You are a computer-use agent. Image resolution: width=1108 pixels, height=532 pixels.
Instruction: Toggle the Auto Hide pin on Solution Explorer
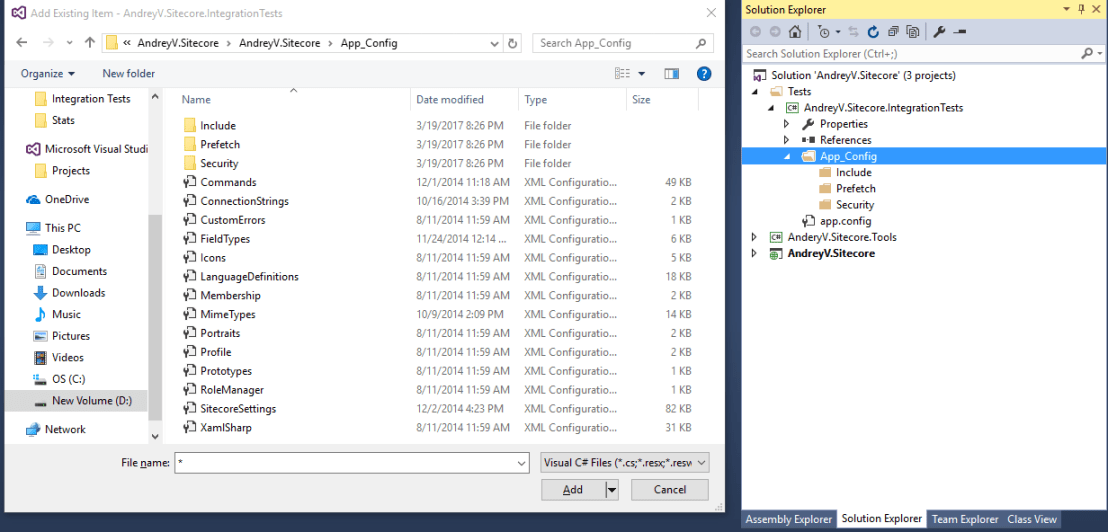1082,9
